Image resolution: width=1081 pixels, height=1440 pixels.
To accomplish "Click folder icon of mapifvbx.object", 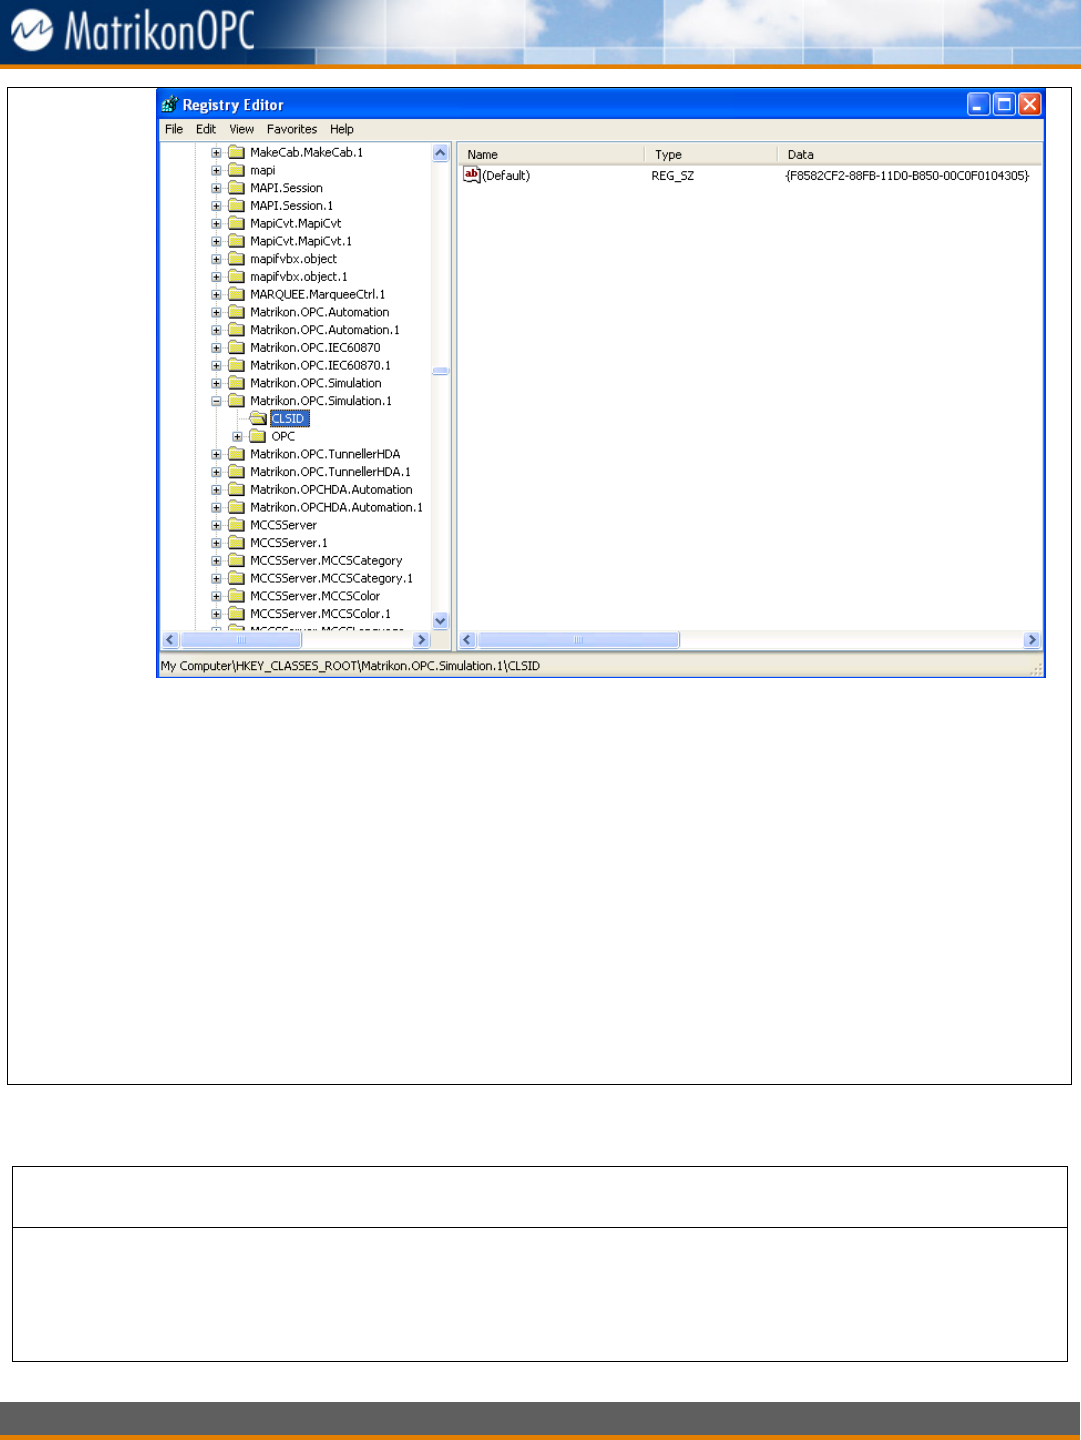I will tap(236, 259).
